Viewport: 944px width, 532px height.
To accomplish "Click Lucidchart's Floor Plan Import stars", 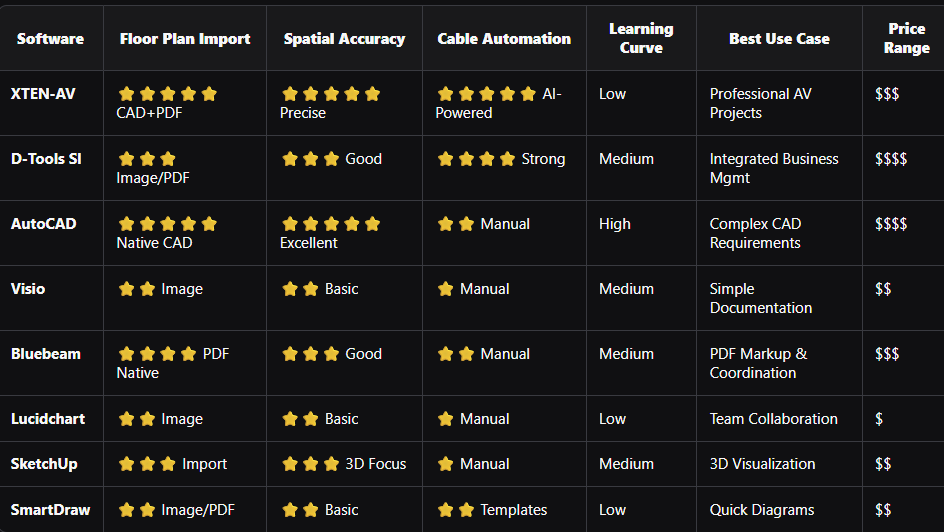I will pos(137,419).
